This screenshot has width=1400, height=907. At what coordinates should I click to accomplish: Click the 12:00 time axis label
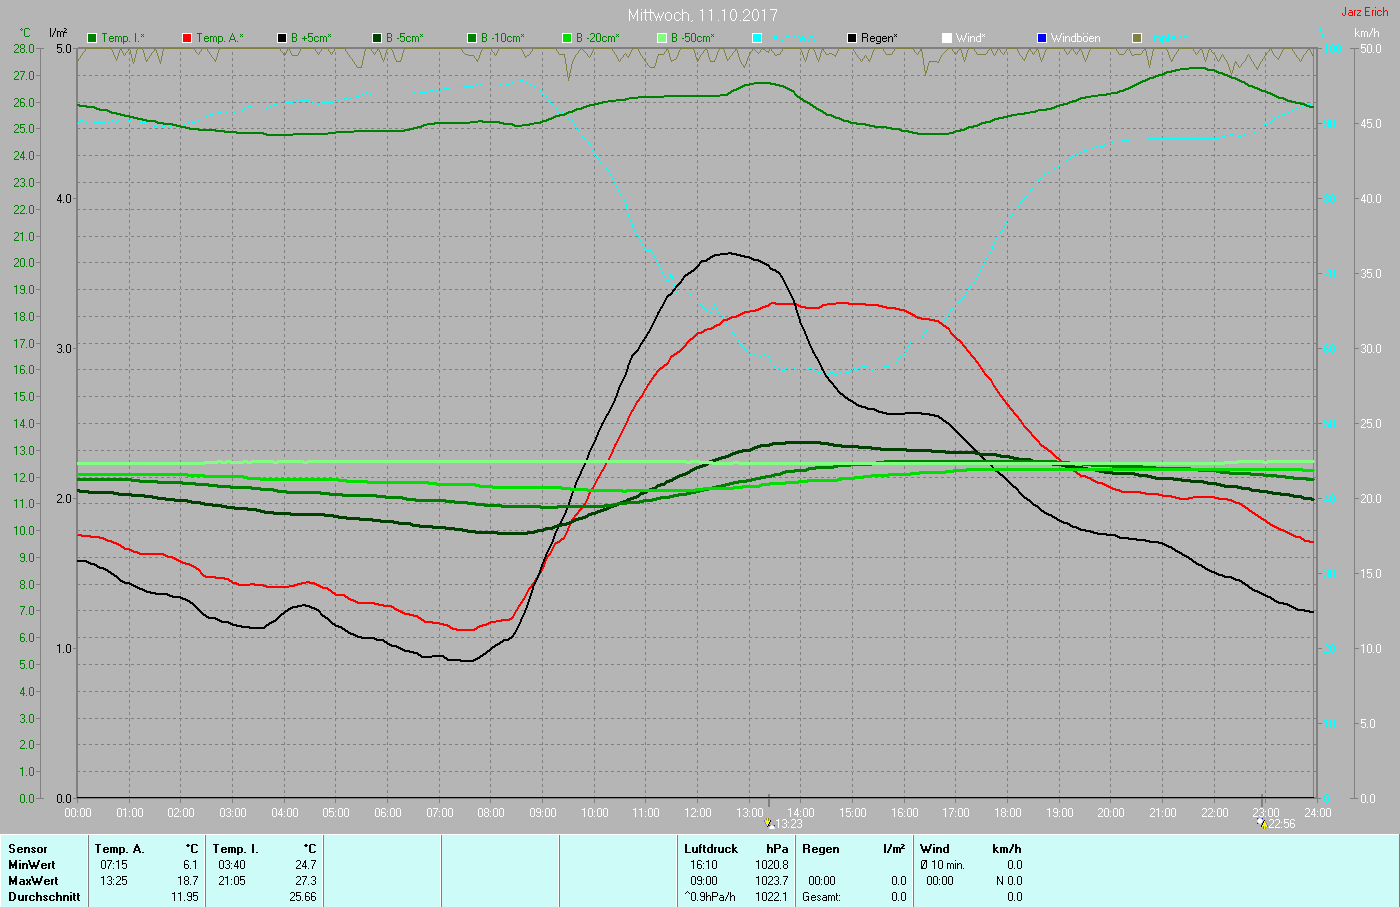(x=698, y=813)
